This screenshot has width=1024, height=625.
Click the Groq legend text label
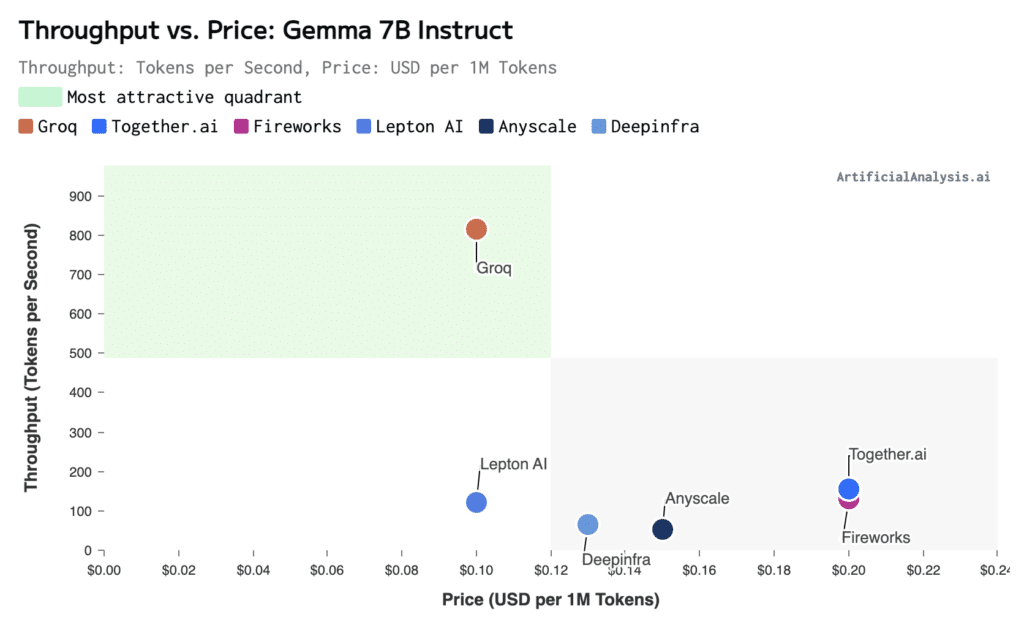(x=57, y=127)
